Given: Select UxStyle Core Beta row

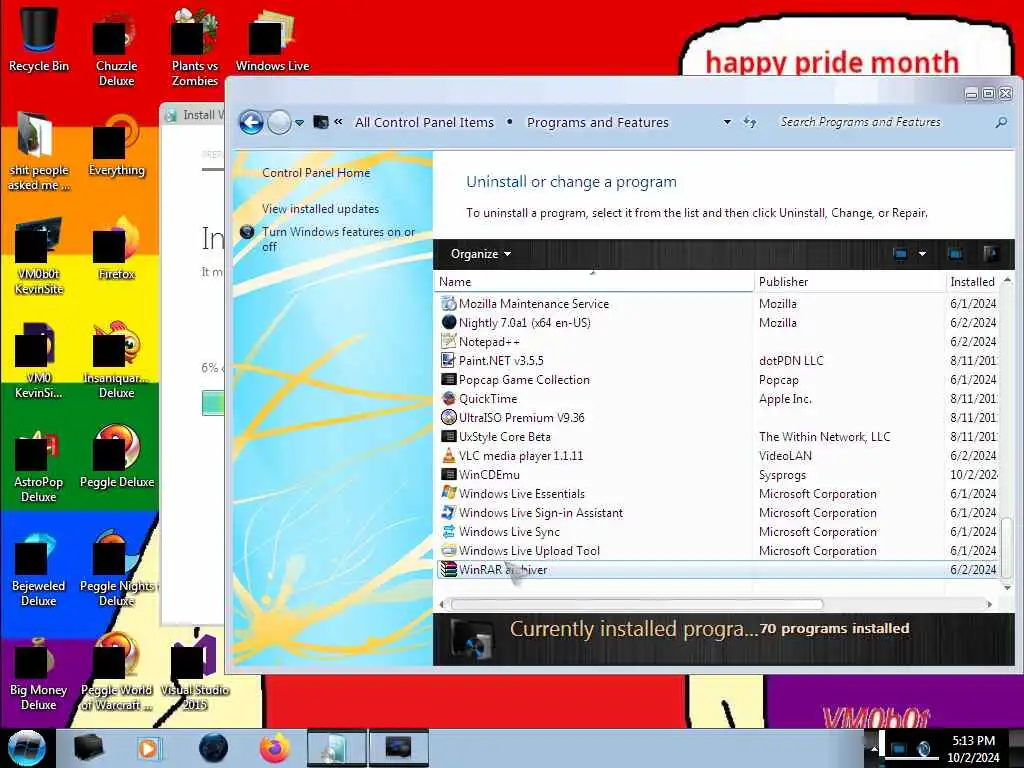Looking at the screenshot, I should pyautogui.click(x=717, y=436).
